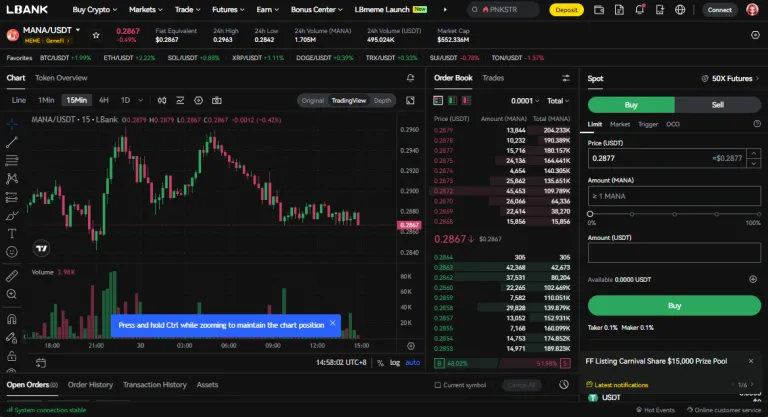Open the notifications bell in header
The width and height of the screenshot is (768, 417).
[640, 9]
